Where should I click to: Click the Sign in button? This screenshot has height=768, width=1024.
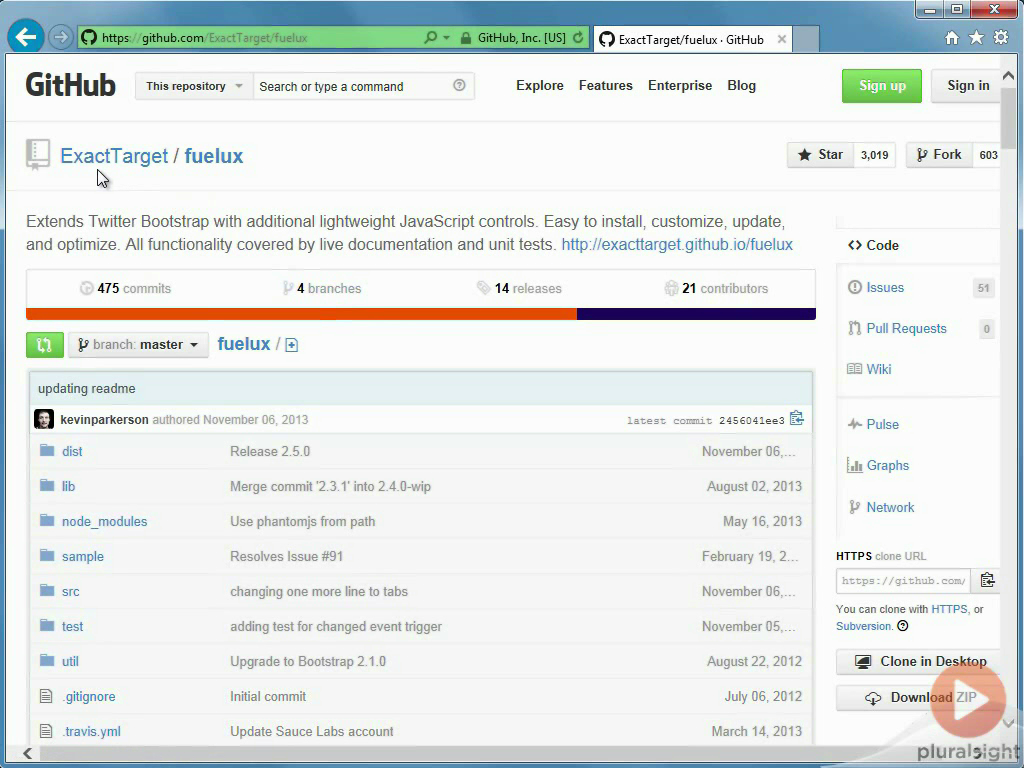pyautogui.click(x=968, y=86)
